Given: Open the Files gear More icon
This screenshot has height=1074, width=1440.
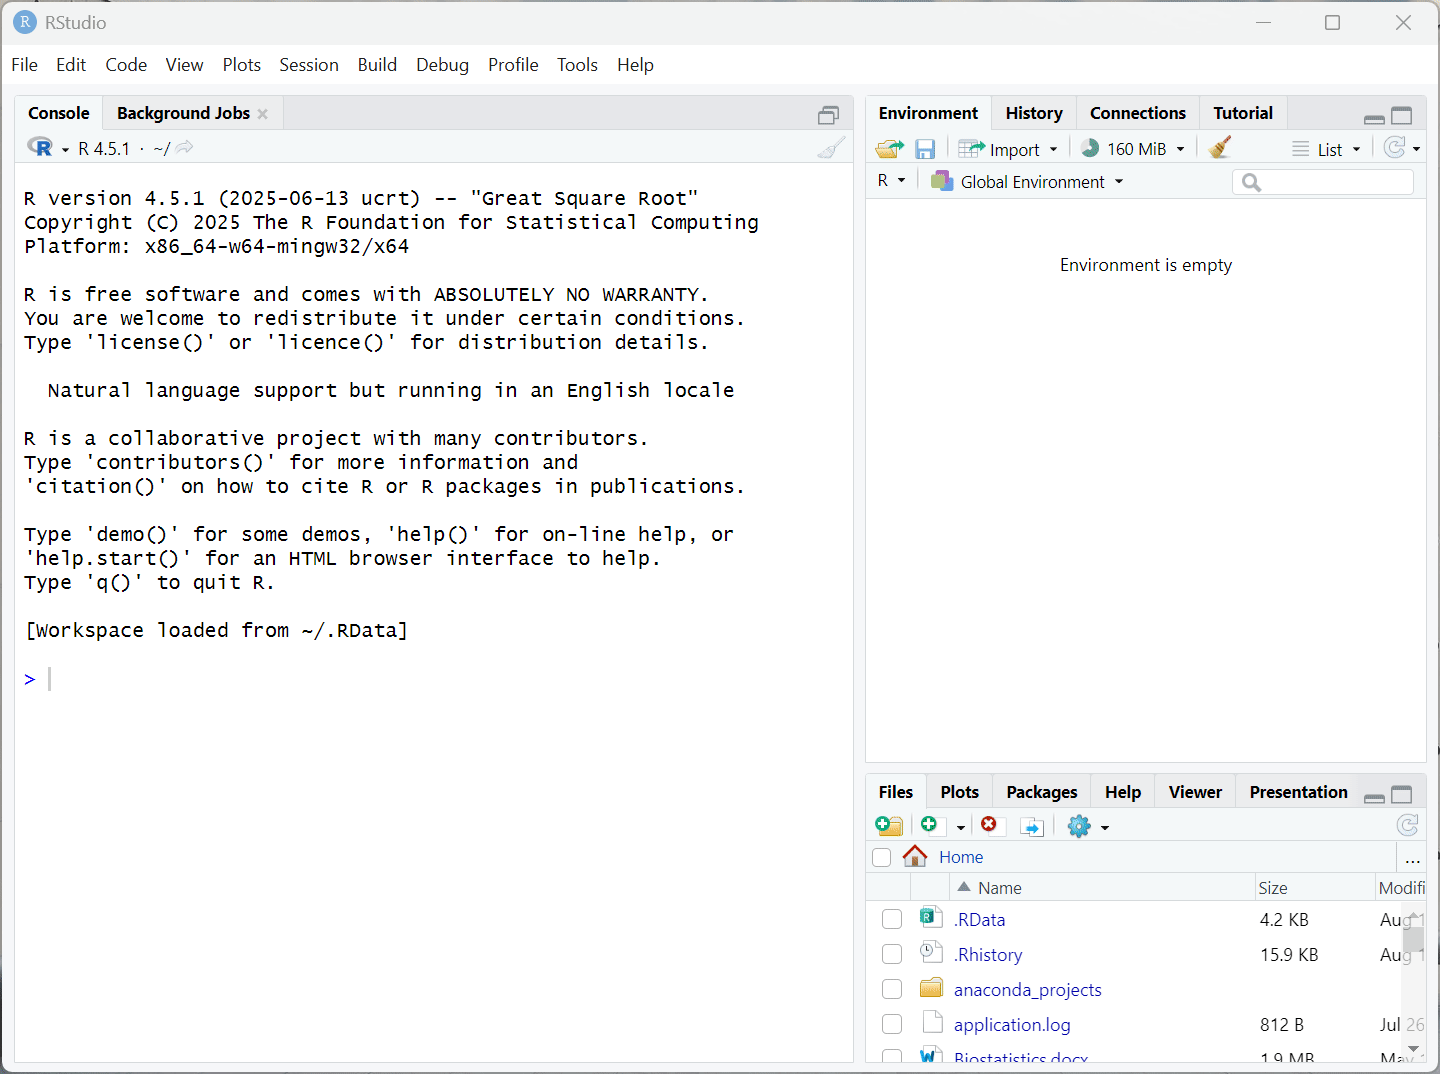Looking at the screenshot, I should pyautogui.click(x=1079, y=826).
